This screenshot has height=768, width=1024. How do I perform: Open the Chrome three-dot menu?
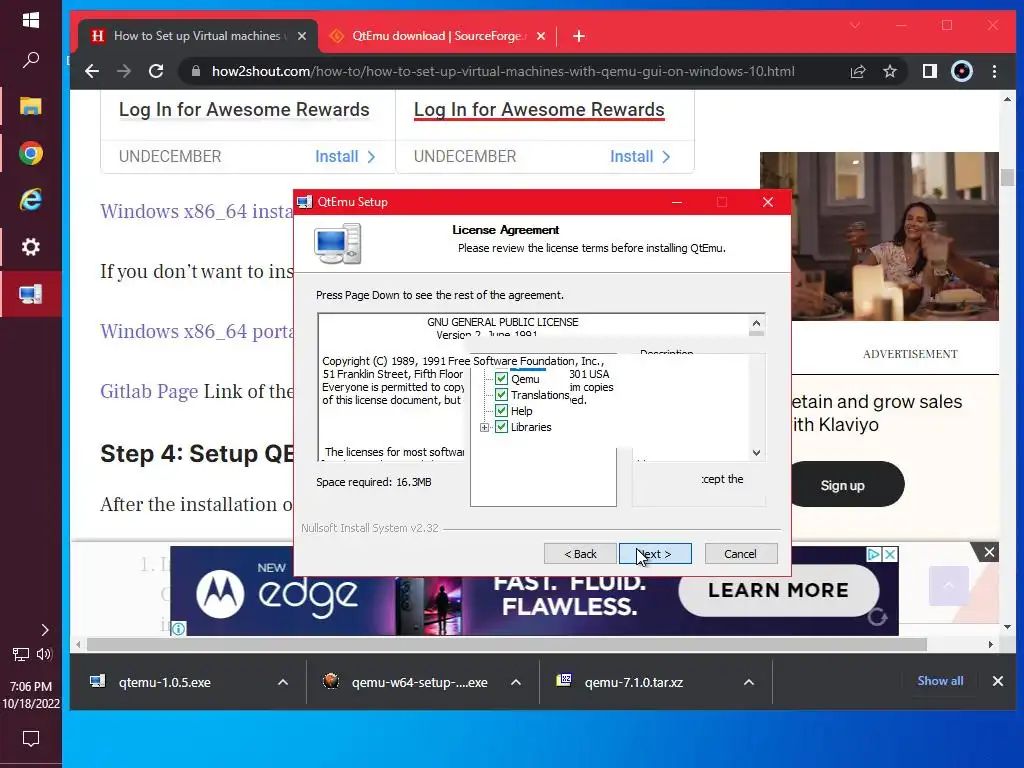click(x=995, y=71)
